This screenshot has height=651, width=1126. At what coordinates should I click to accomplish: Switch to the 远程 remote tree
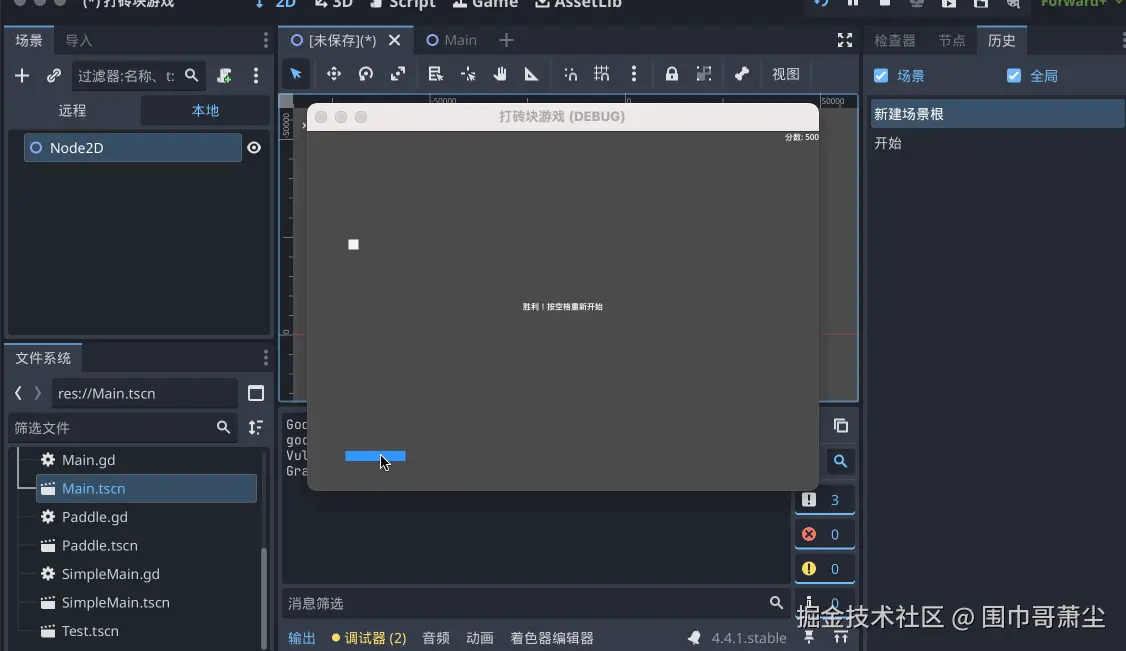[x=73, y=111]
